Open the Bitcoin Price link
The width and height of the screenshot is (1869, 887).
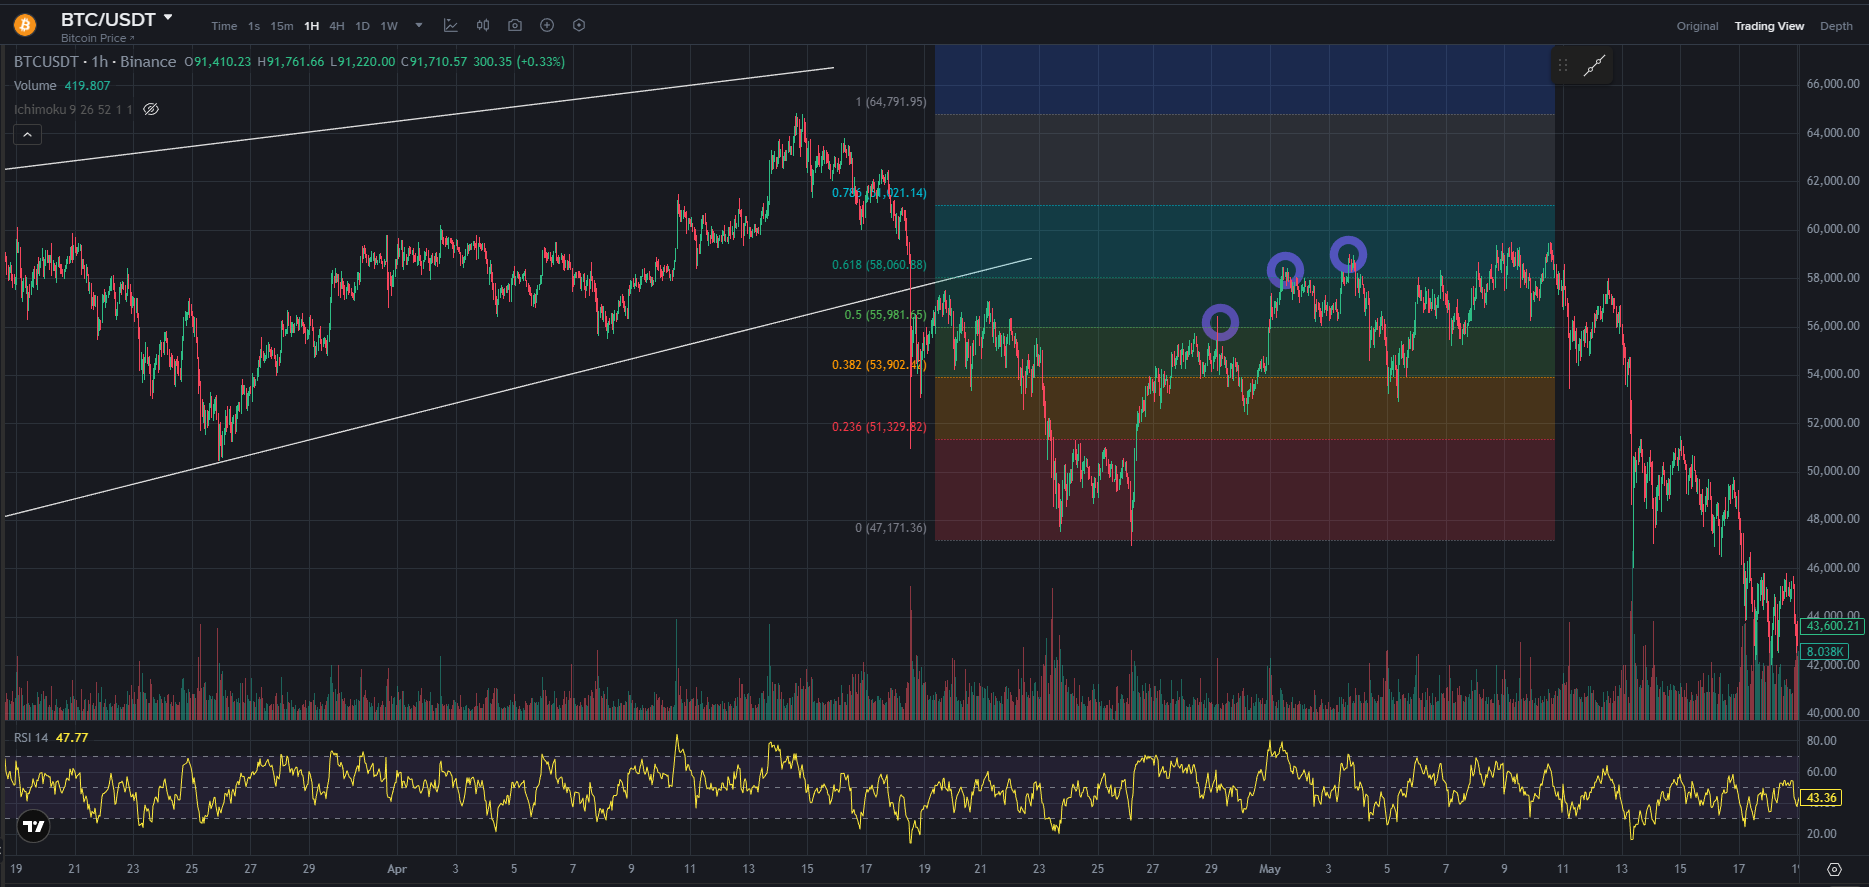coord(97,38)
